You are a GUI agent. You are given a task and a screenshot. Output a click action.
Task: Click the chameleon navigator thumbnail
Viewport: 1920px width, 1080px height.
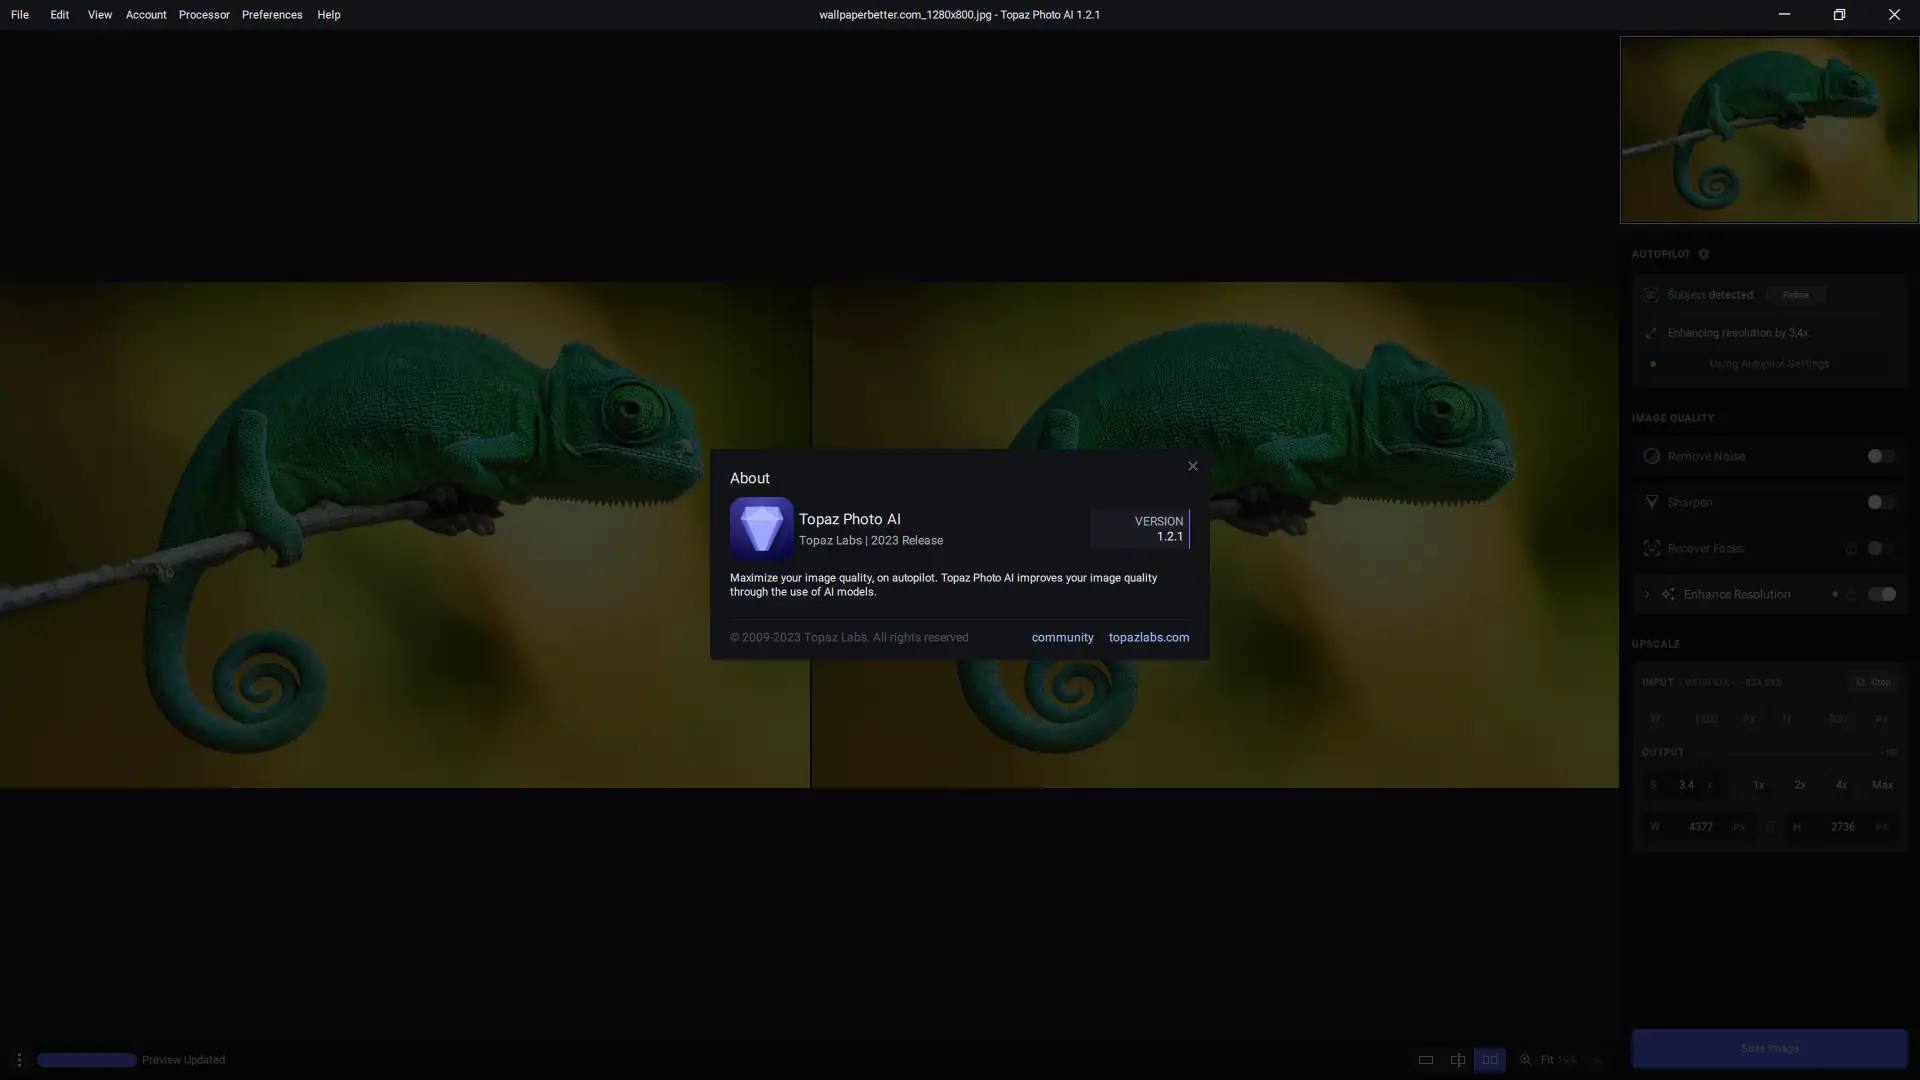tap(1769, 130)
